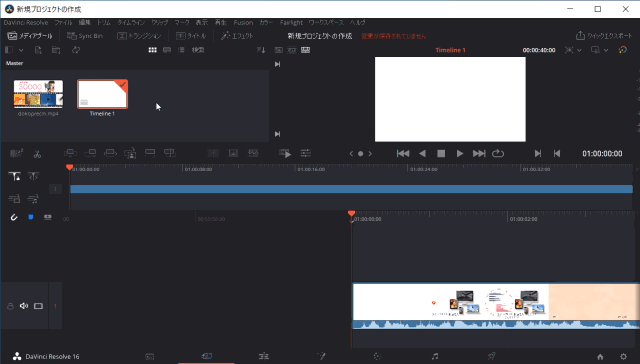Click the source overwrite icon
The width and height of the screenshot is (640, 364).
tap(170, 153)
